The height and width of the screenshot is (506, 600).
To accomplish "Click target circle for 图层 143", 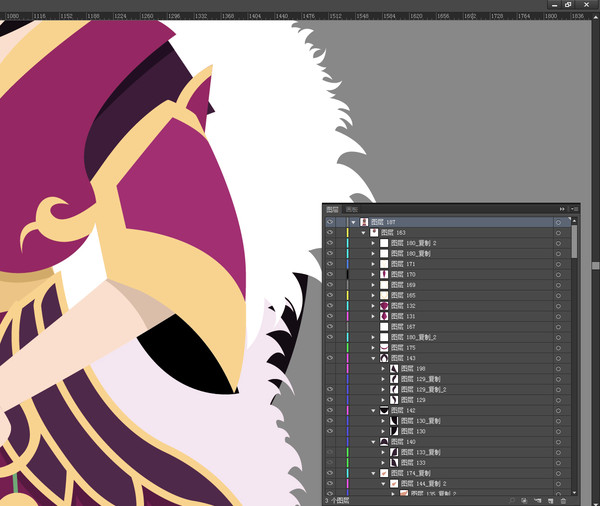I will [558, 358].
